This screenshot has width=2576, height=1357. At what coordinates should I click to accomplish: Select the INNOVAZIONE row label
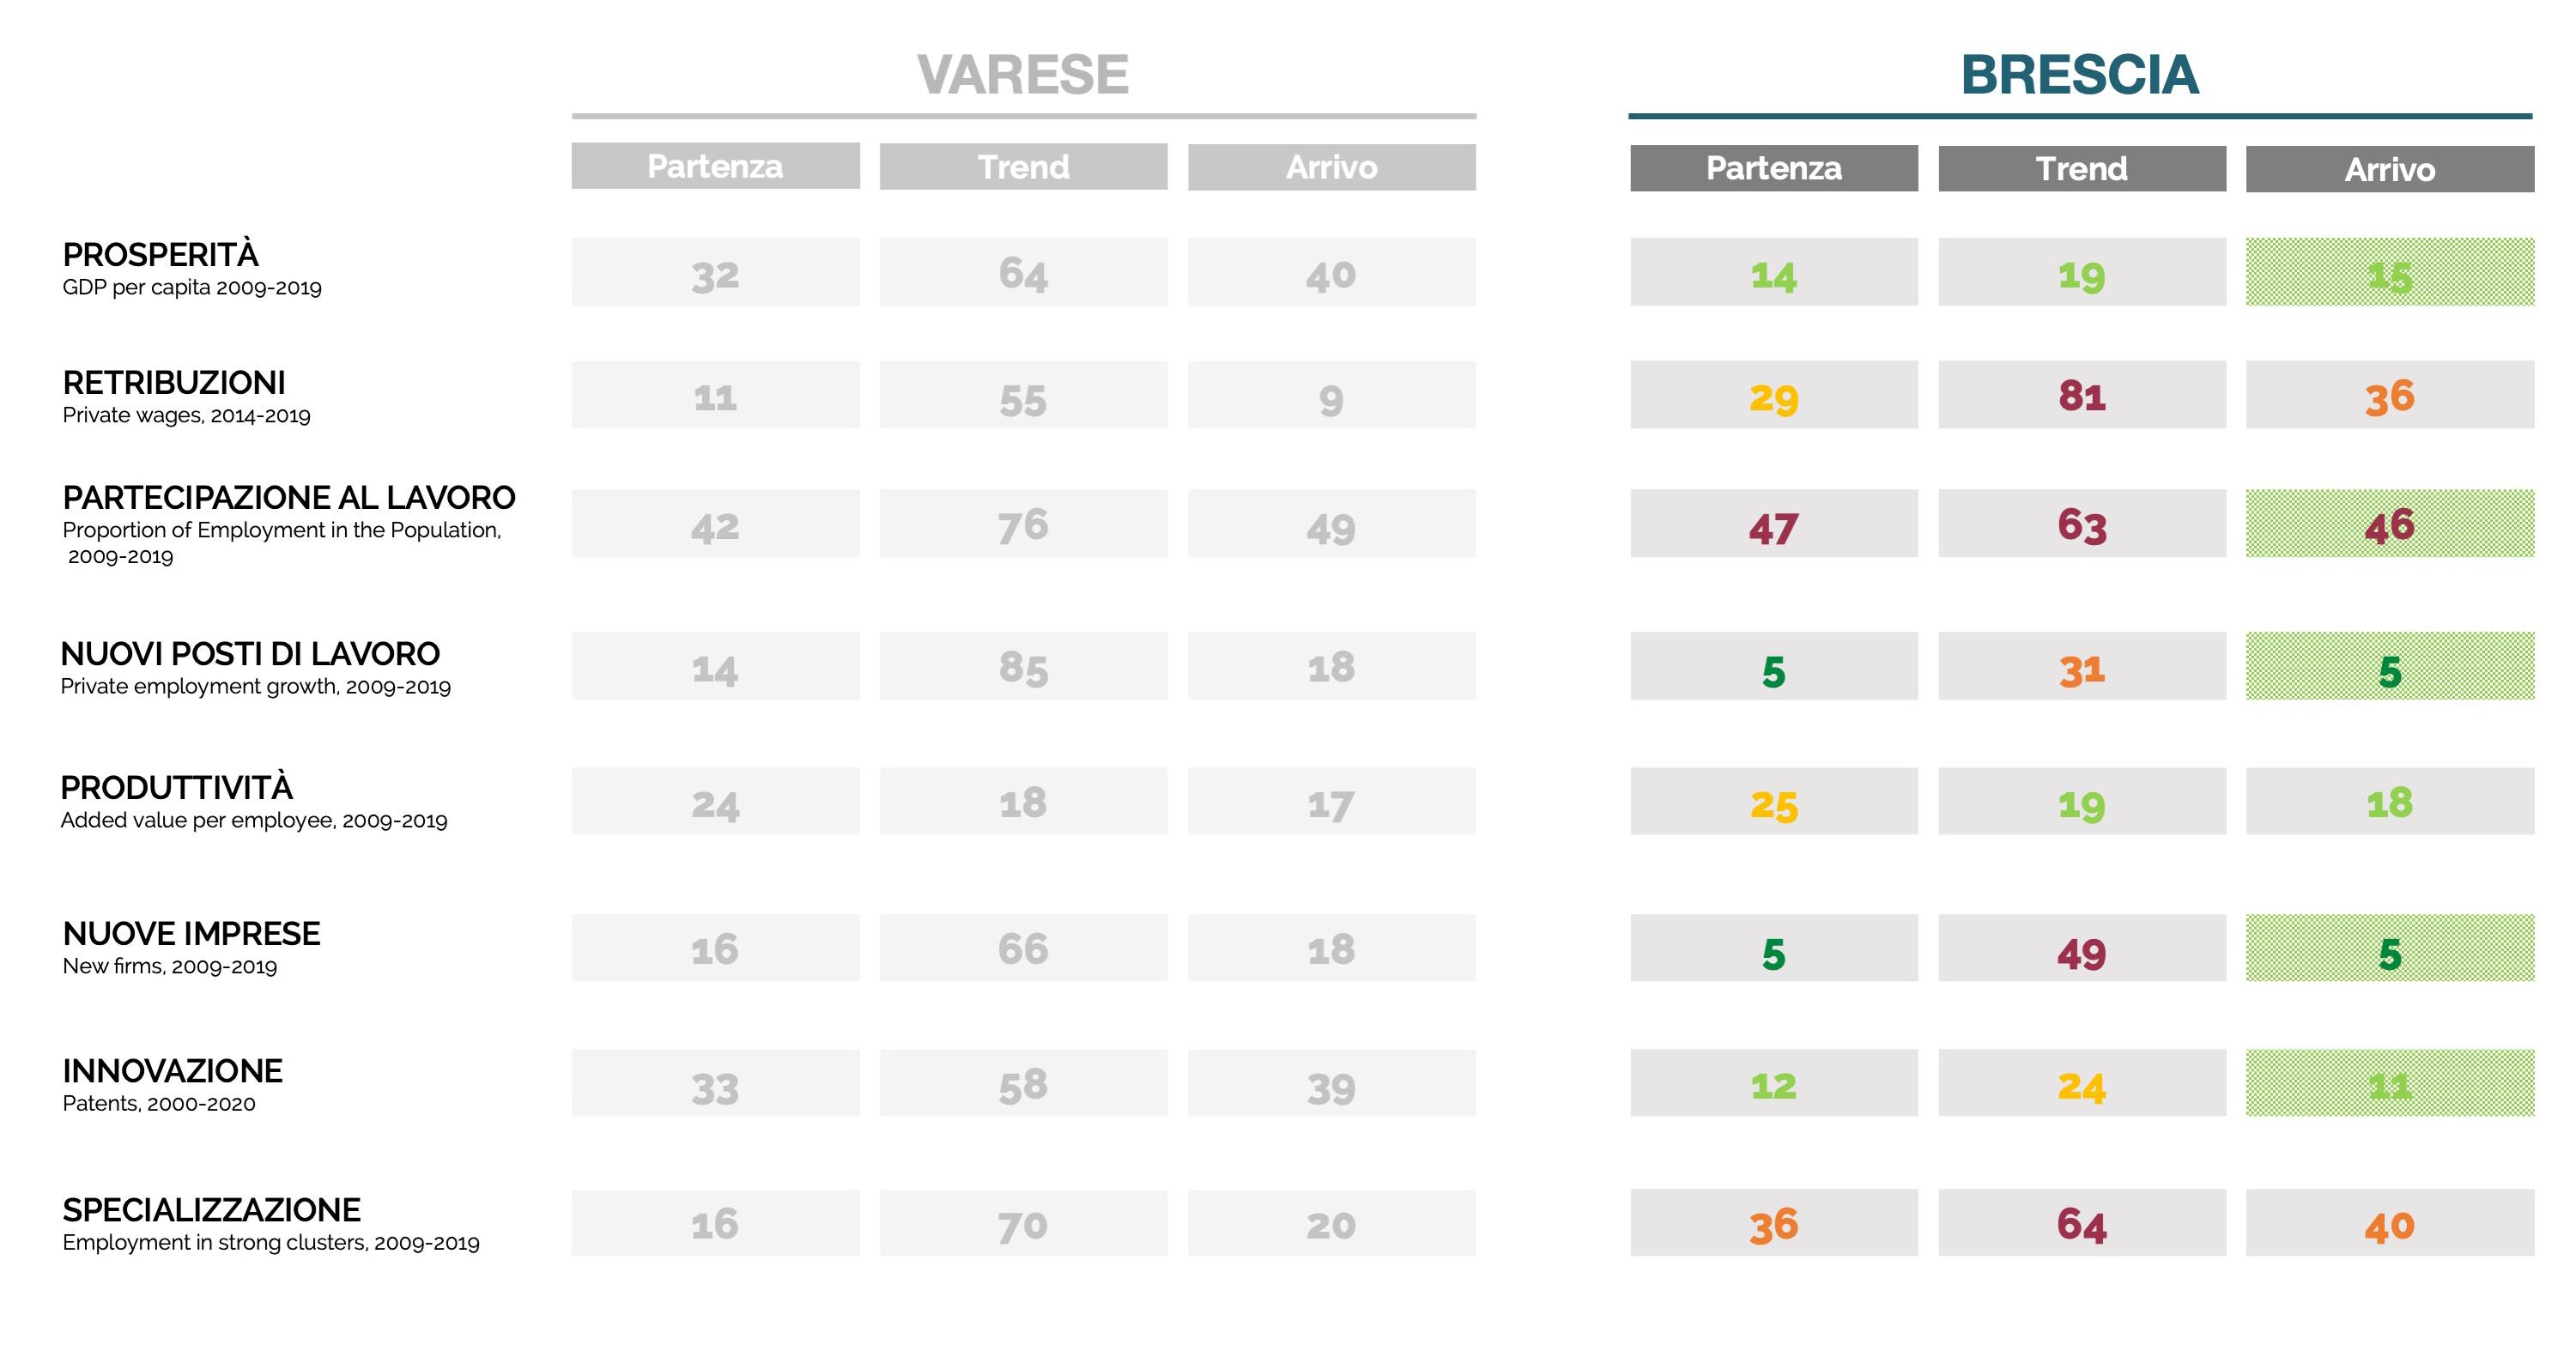tap(172, 1071)
